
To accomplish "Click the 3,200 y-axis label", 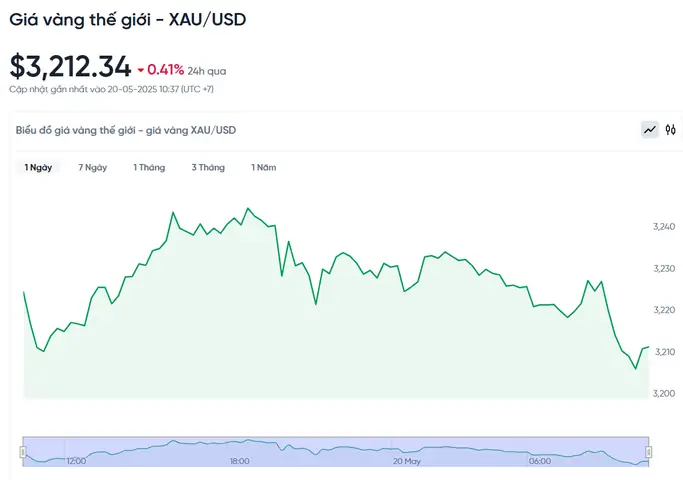I will (664, 393).
